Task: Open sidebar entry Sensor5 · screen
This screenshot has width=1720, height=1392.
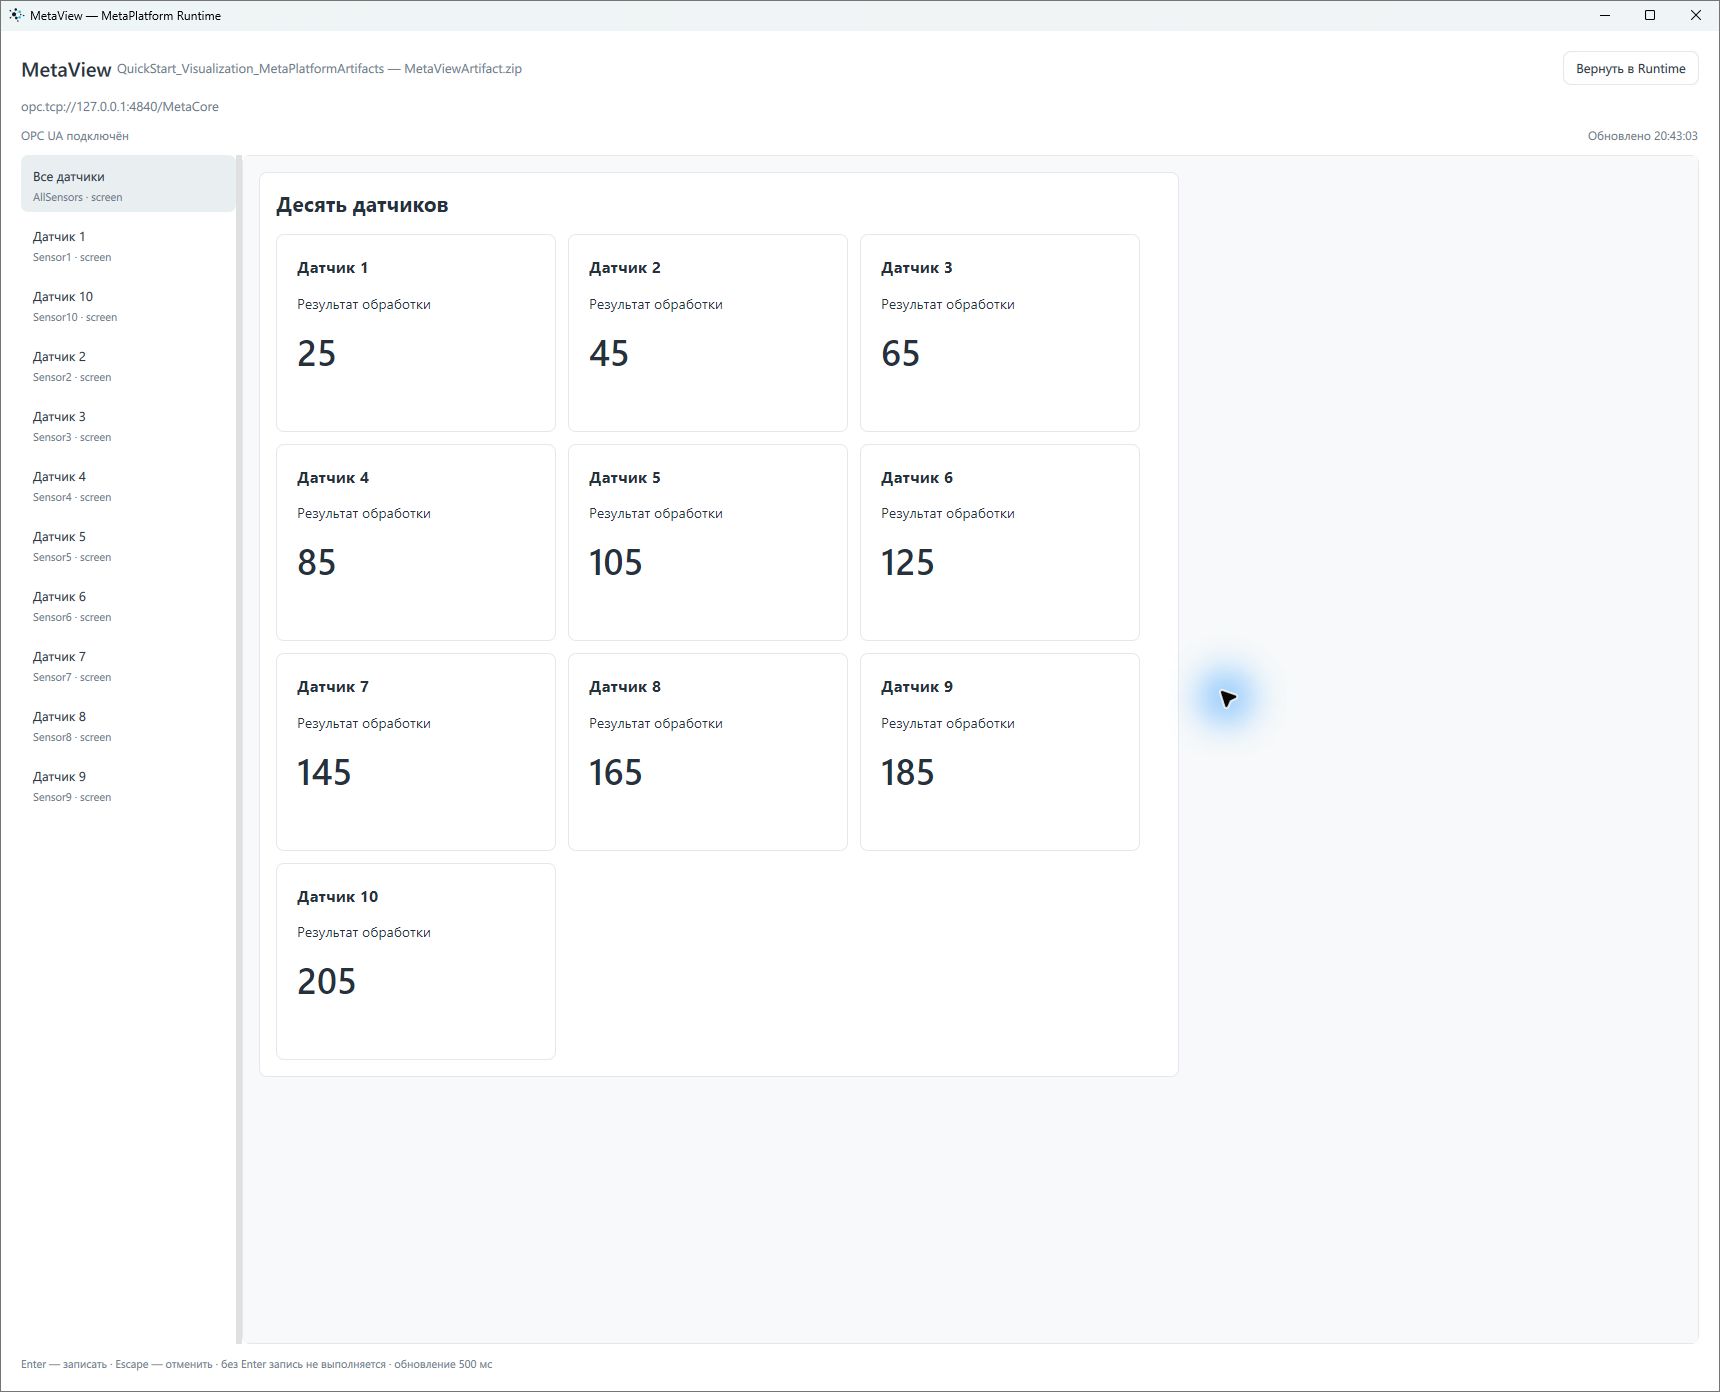Action: (128, 546)
